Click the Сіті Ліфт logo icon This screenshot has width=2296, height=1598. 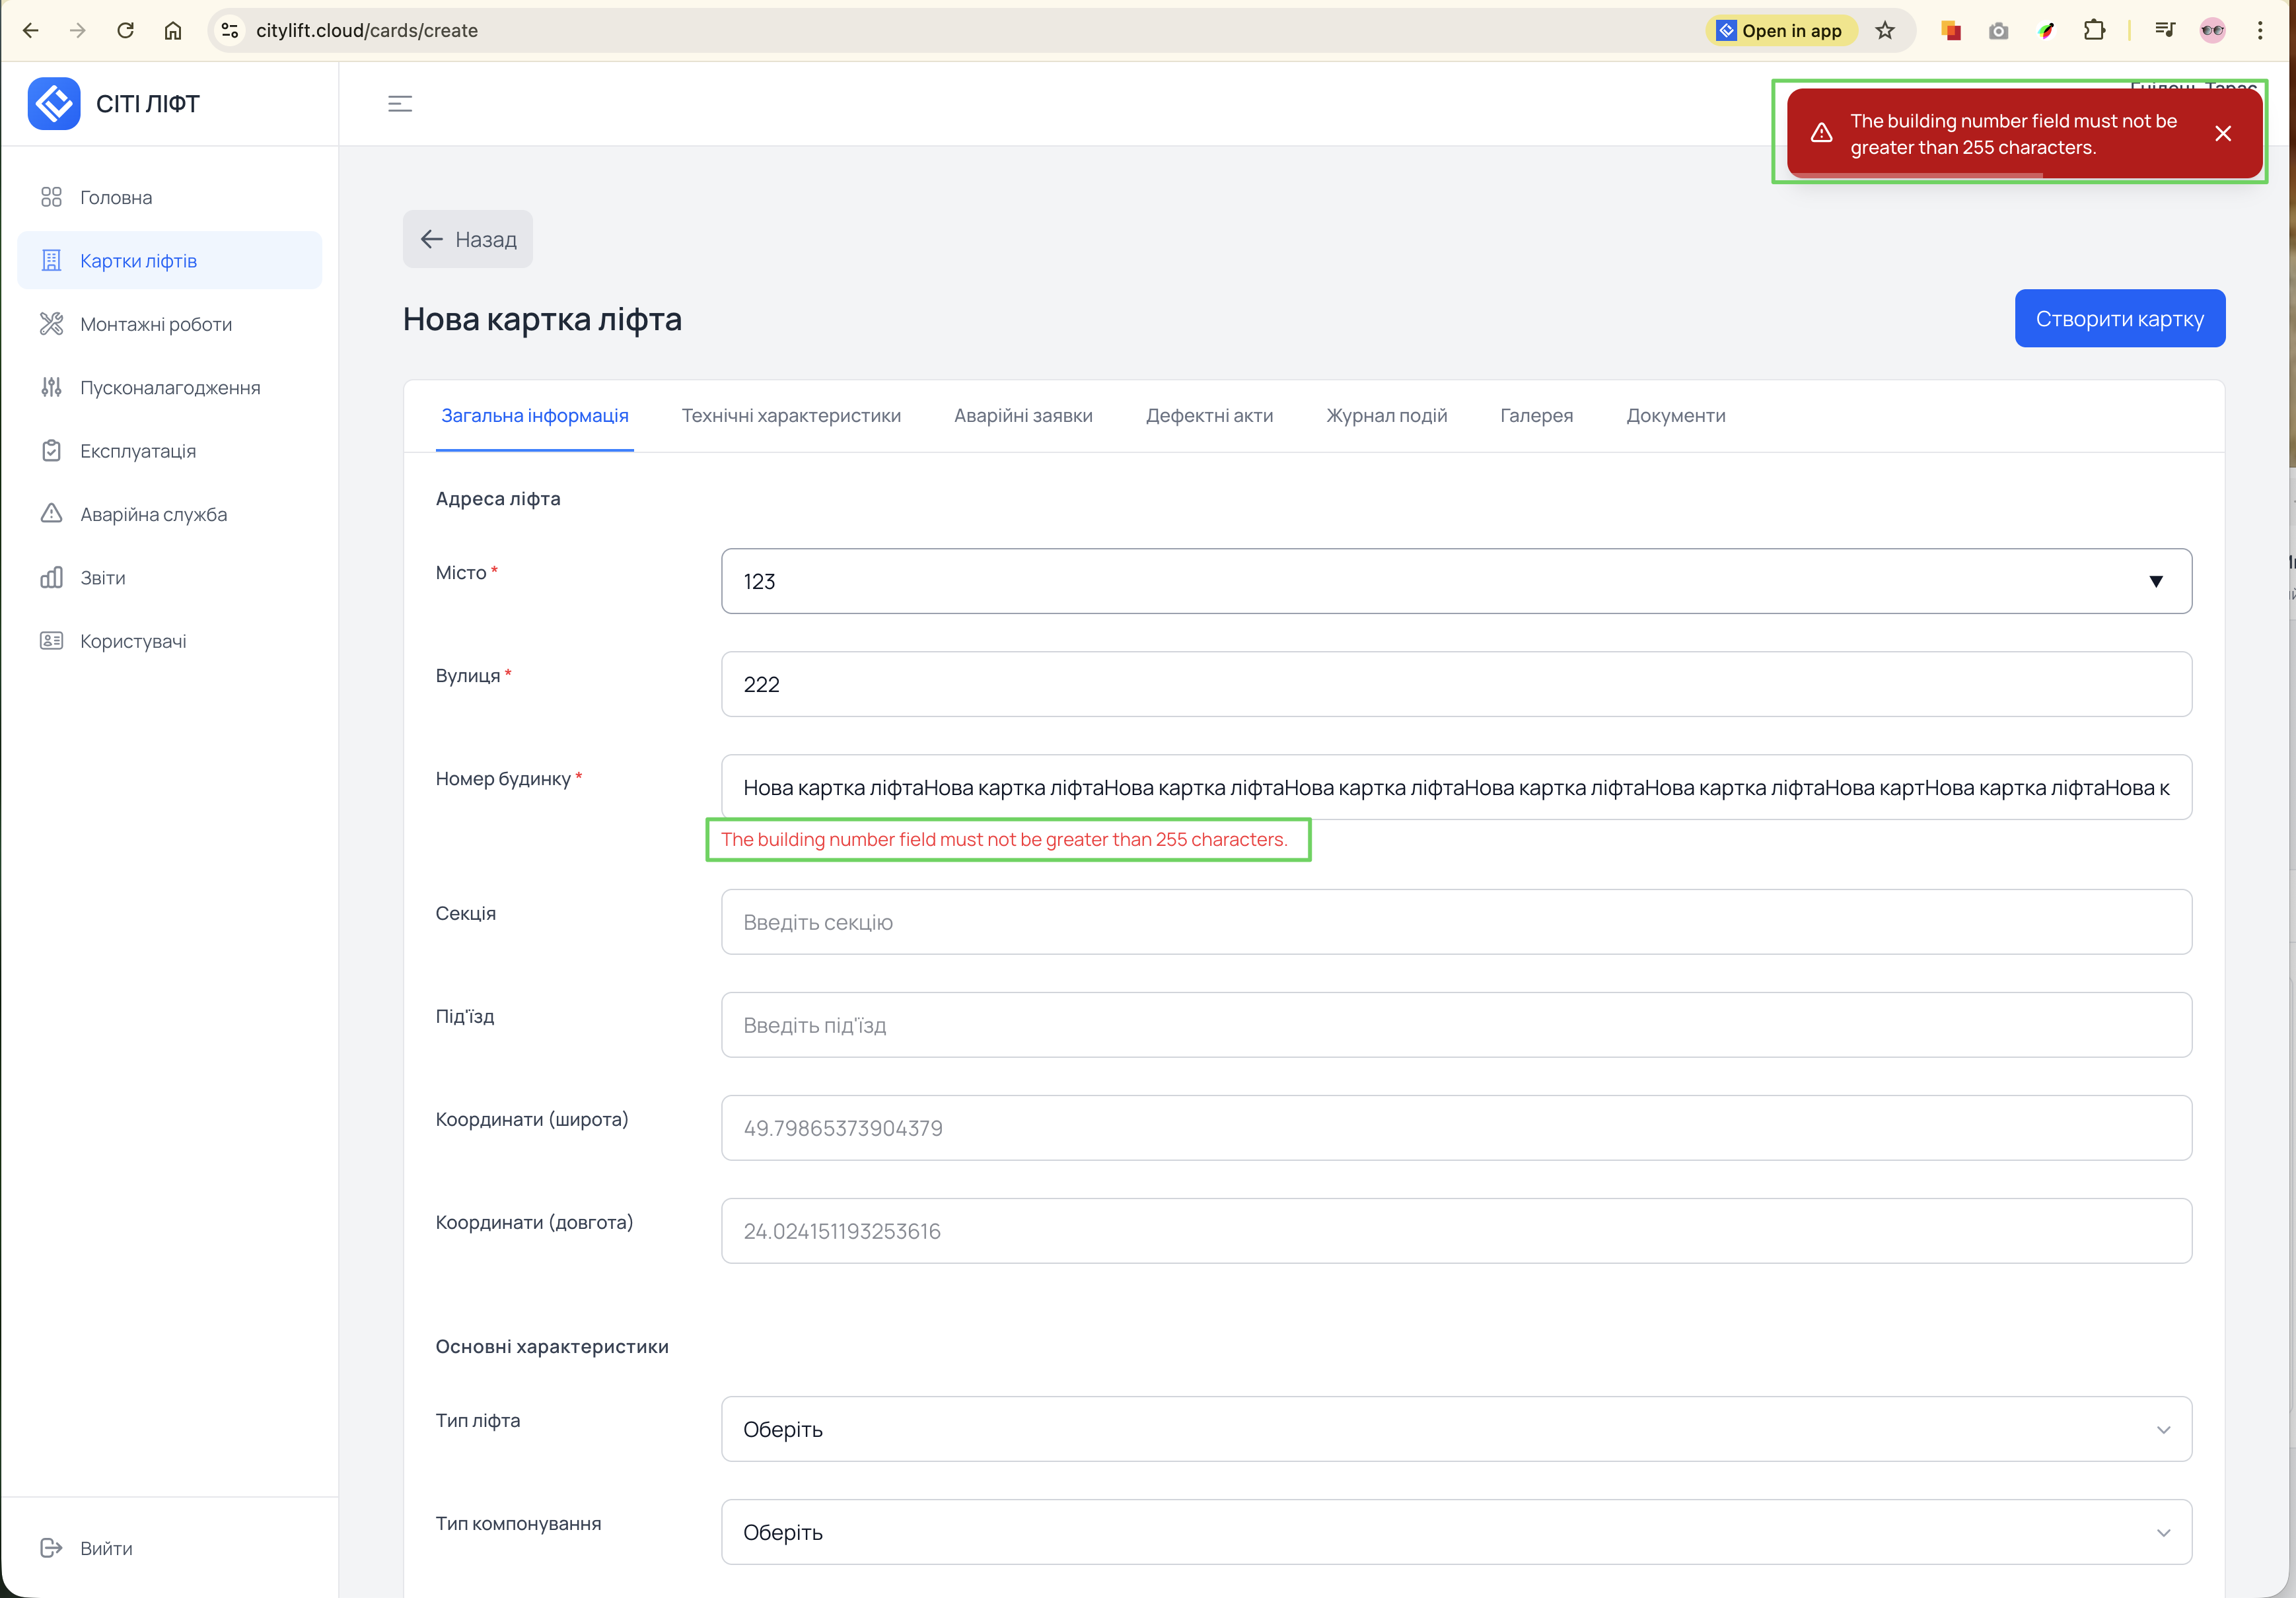[54, 104]
